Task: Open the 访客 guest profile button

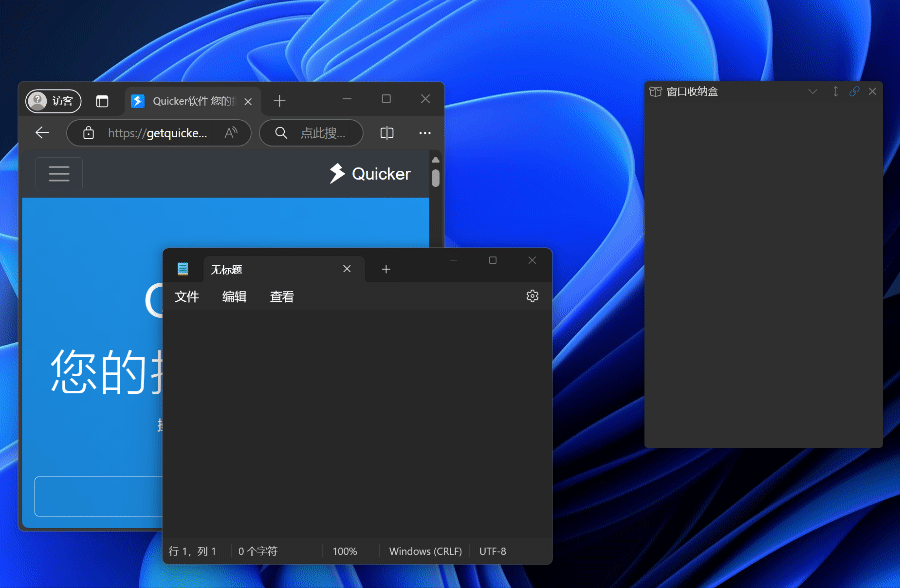Action: (x=53, y=101)
